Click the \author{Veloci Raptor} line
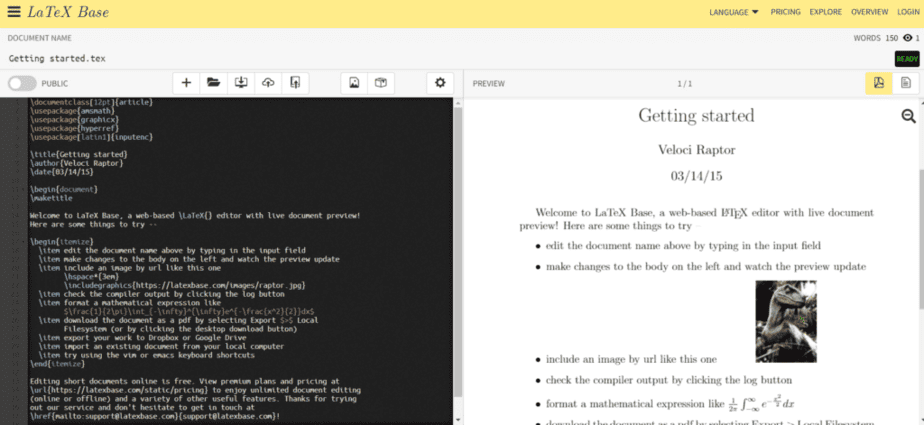924x425 pixels. tap(77, 163)
